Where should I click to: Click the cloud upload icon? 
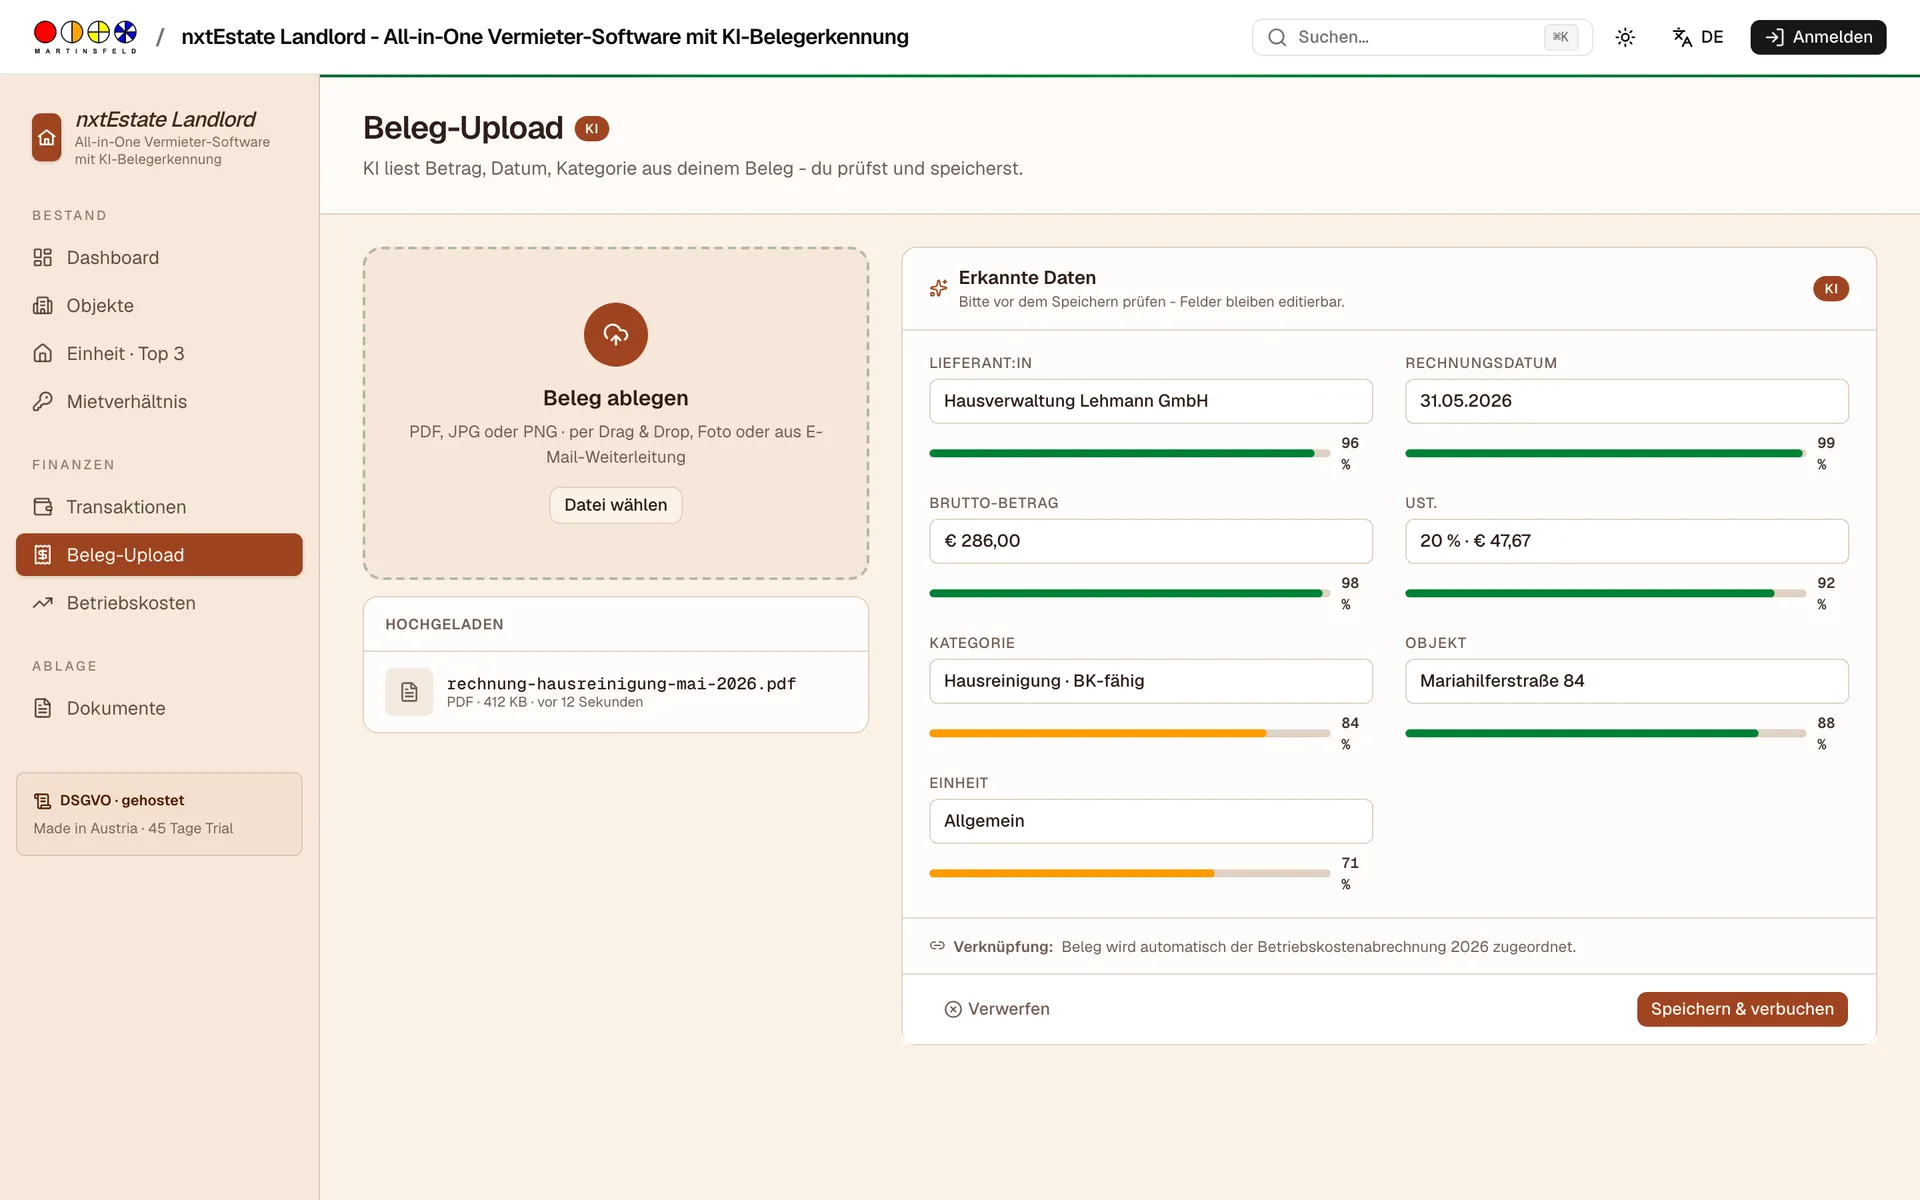click(616, 334)
